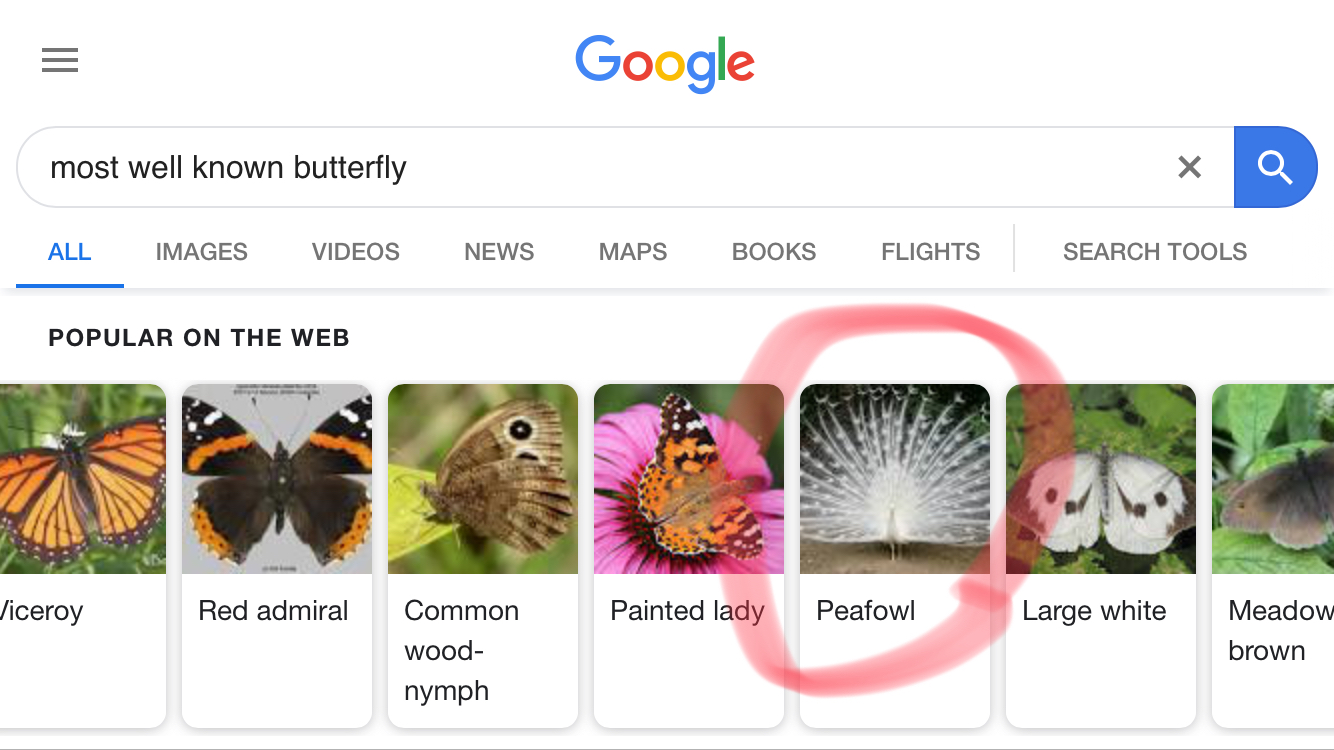The height and width of the screenshot is (750, 1334).
Task: Open the white Peafowl picture
Action: click(x=895, y=479)
